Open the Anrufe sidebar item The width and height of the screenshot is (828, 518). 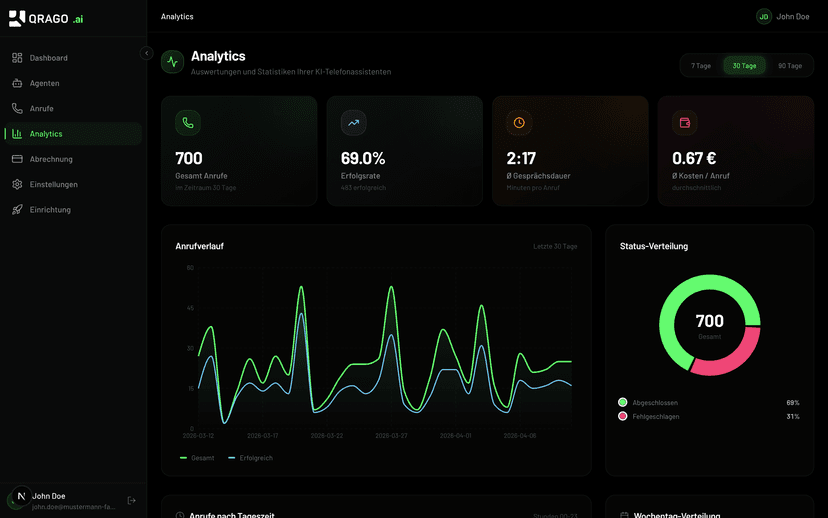pyautogui.click(x=73, y=109)
